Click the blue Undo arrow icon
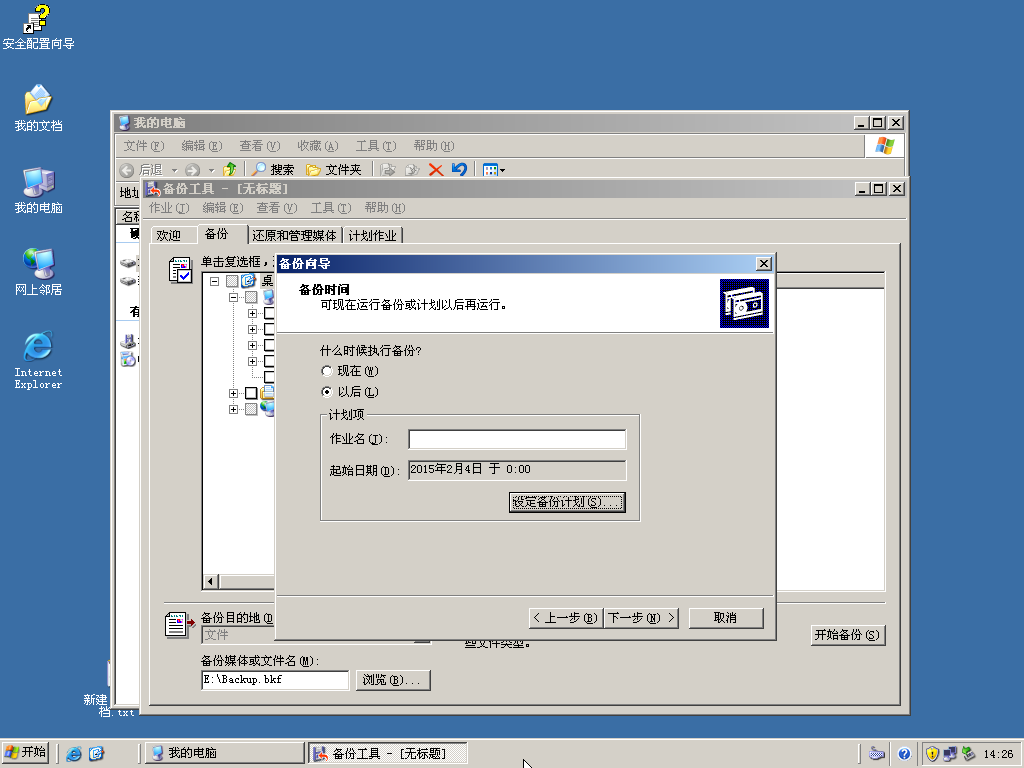1024x768 pixels. click(x=459, y=170)
